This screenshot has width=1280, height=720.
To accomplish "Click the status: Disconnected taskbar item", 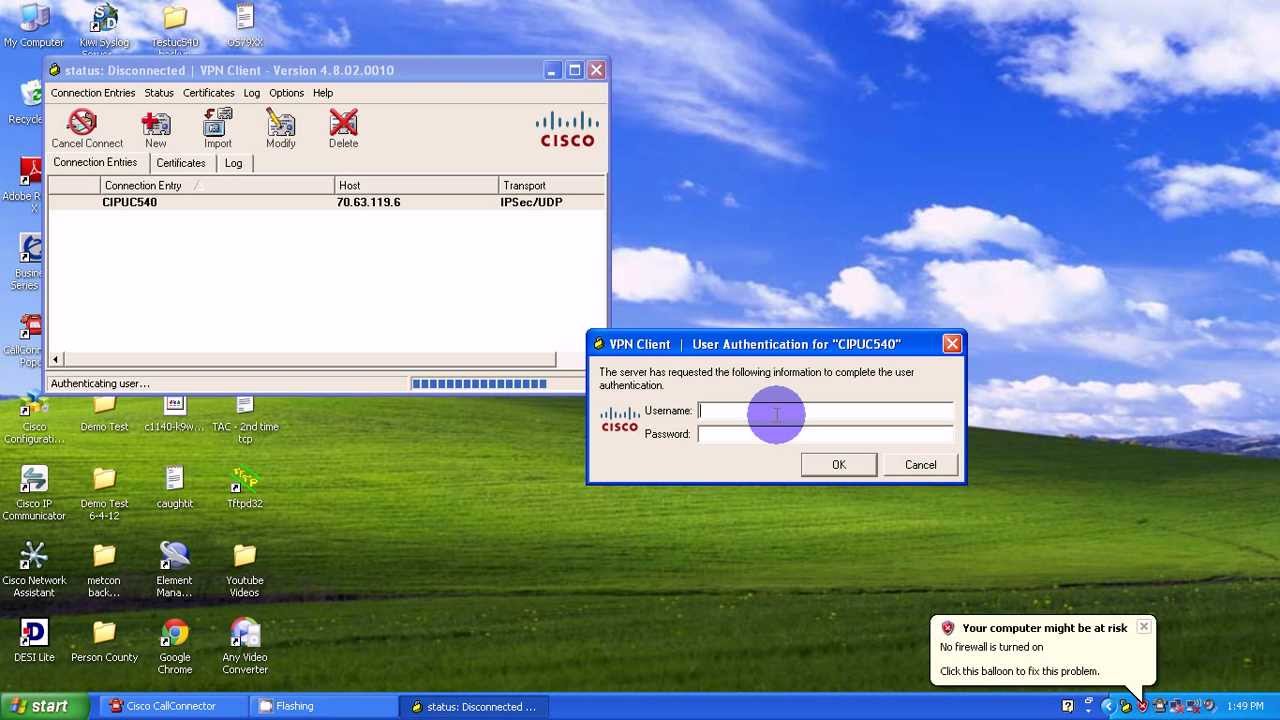I will point(474,706).
